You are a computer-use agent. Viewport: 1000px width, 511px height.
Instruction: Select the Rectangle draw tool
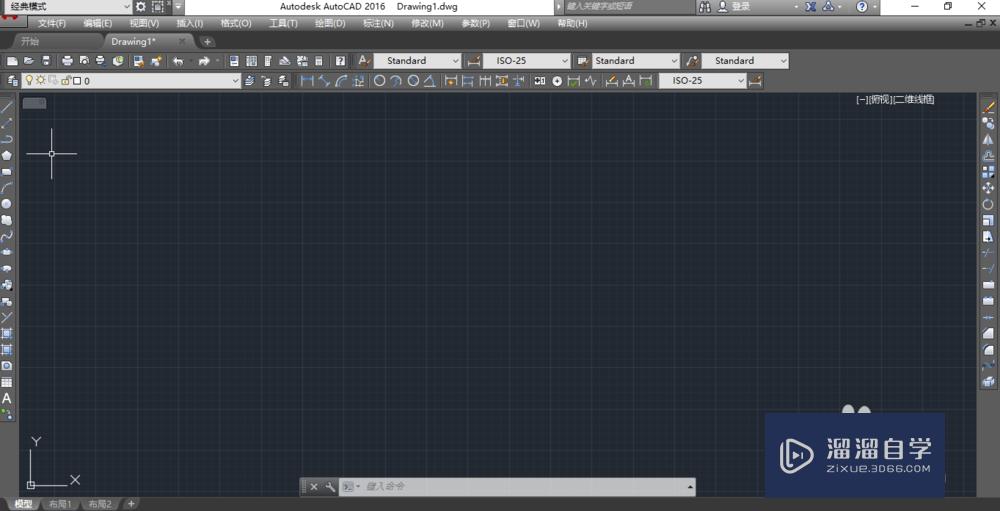7,172
